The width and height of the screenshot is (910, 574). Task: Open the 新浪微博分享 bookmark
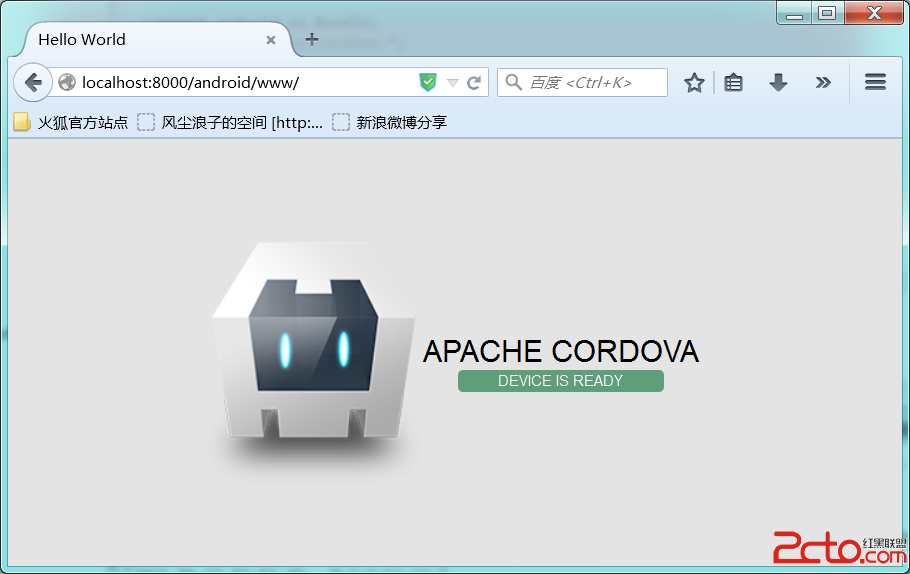pyautogui.click(x=389, y=122)
